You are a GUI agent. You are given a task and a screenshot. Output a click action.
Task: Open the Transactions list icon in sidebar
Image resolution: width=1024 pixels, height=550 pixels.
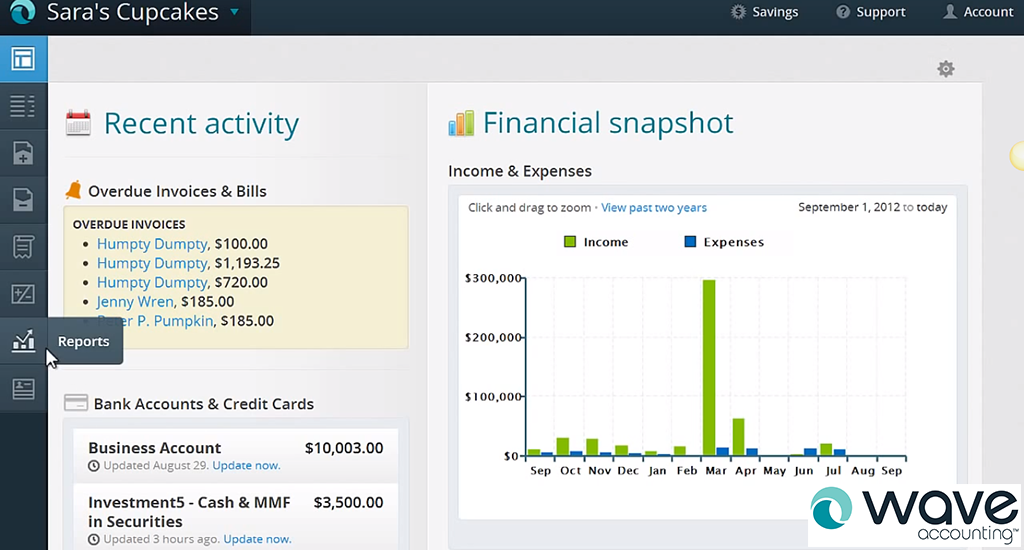click(23, 106)
